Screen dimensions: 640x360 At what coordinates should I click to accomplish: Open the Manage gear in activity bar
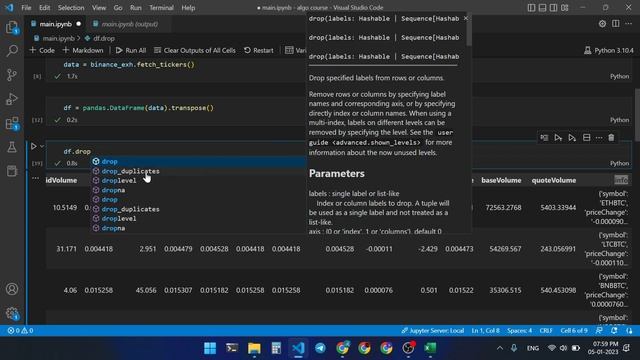coord(12,313)
